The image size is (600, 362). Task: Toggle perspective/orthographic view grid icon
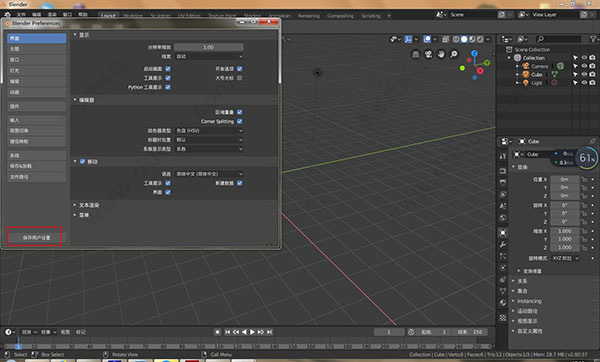416,54
